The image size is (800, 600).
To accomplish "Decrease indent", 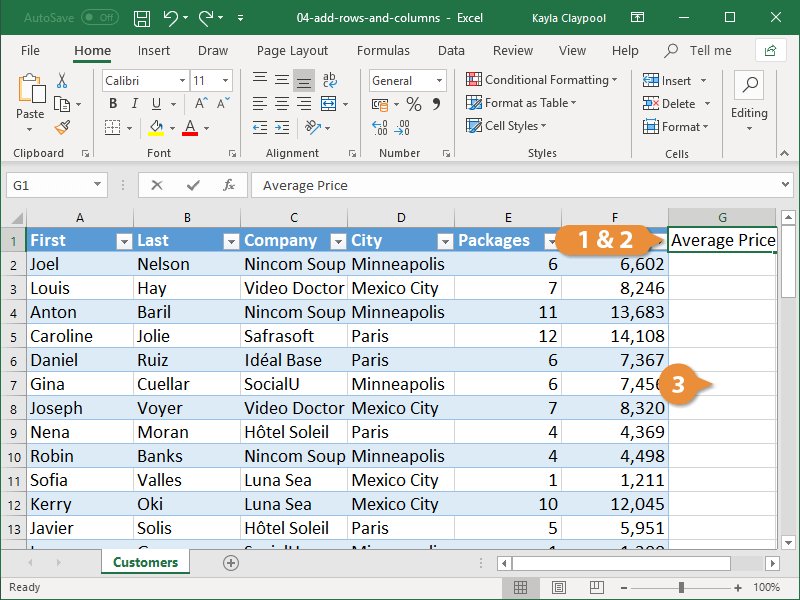I will pyautogui.click(x=260, y=128).
